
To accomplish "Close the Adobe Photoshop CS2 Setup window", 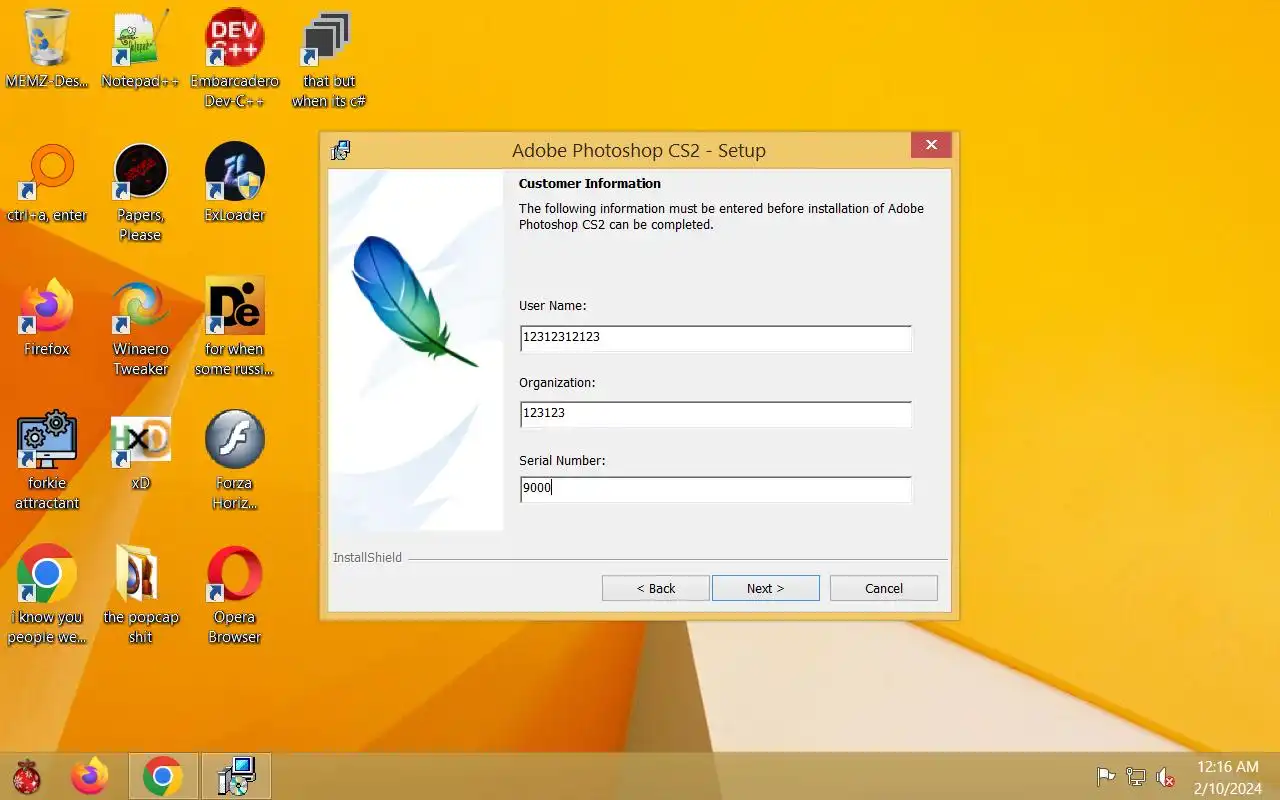I will tap(931, 145).
